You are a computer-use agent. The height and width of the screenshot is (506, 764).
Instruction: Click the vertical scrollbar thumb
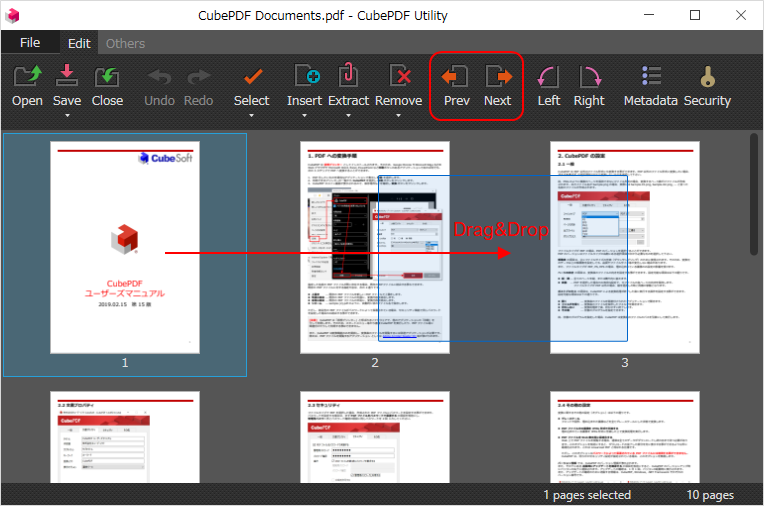coord(754,195)
